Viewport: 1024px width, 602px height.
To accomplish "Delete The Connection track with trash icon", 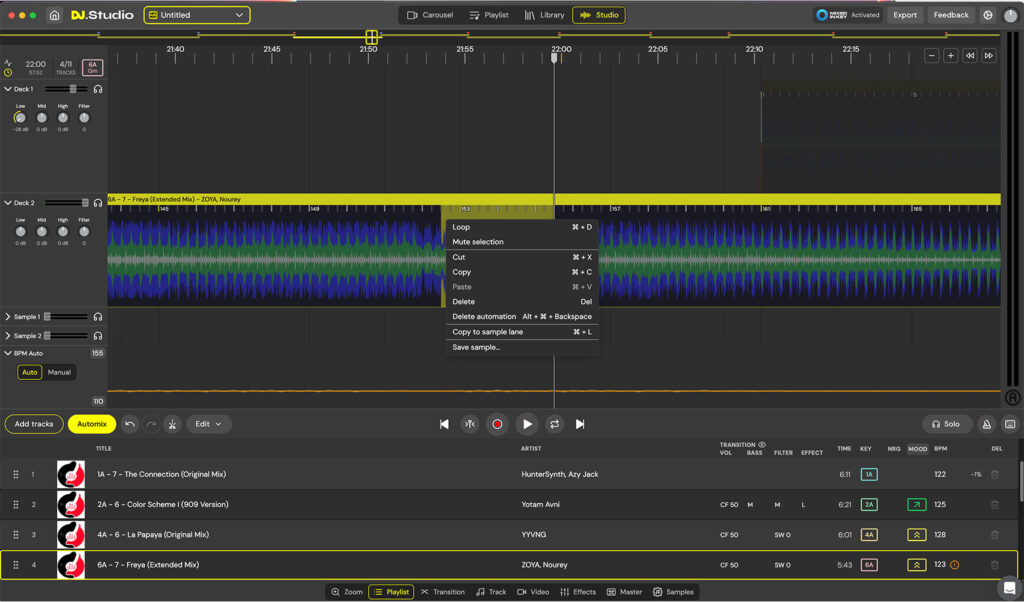I will 995,475.
